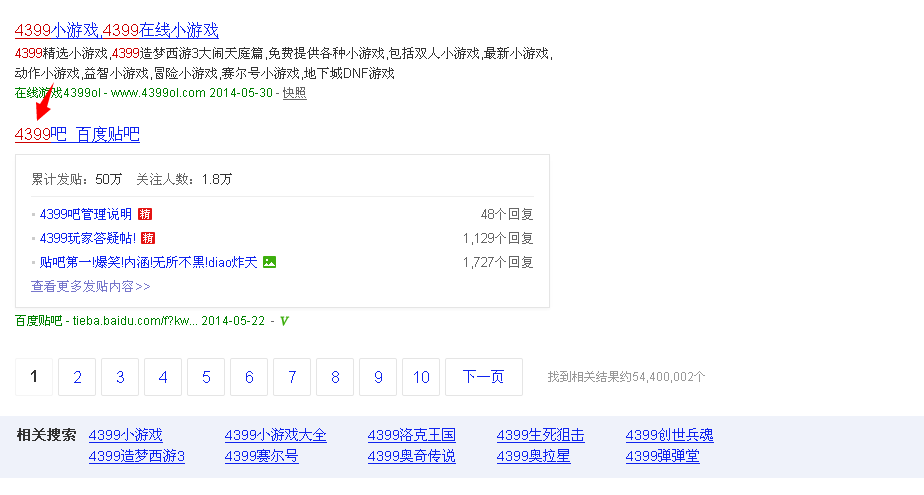
Task: Open the 4399玩家答疑帖! thread
Action: (x=88, y=238)
